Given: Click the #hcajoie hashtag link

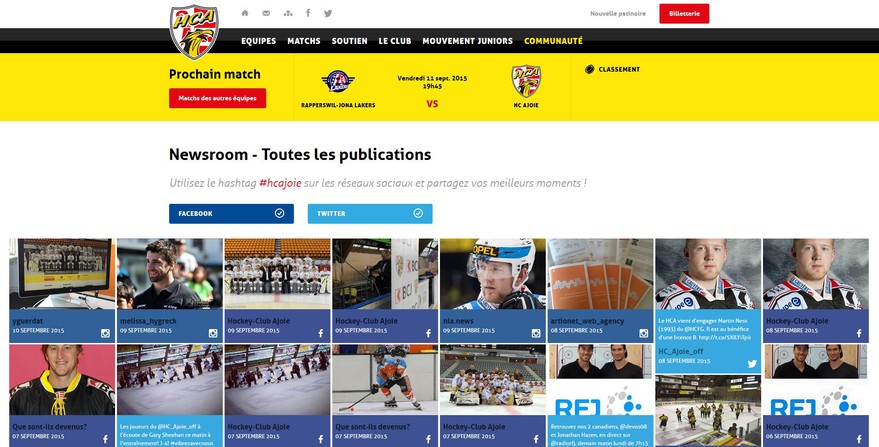Looking at the screenshot, I should coord(280,183).
